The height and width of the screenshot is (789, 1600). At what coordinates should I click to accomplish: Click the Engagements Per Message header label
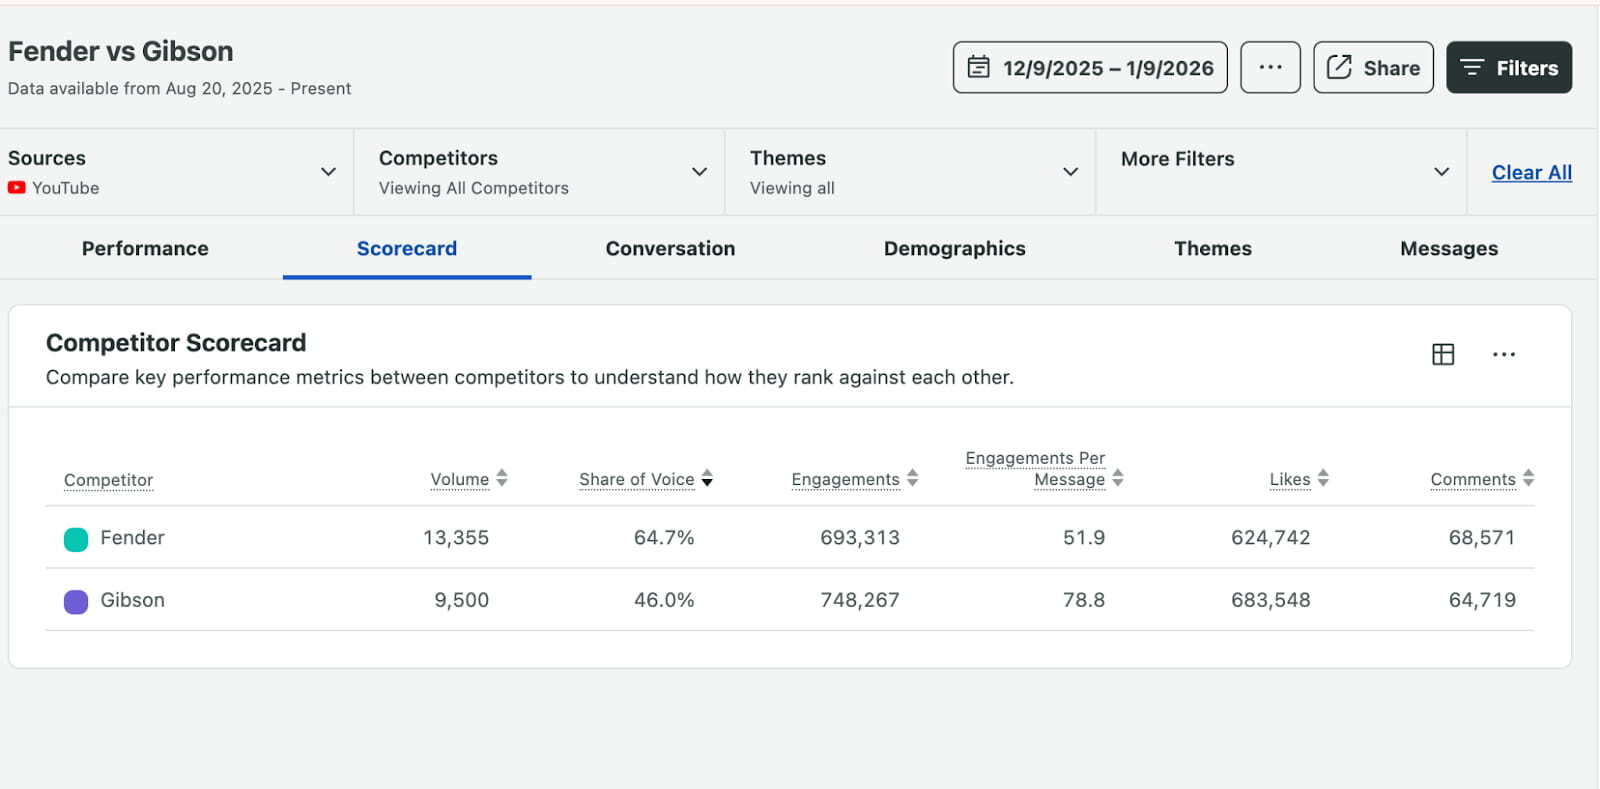(x=1035, y=468)
